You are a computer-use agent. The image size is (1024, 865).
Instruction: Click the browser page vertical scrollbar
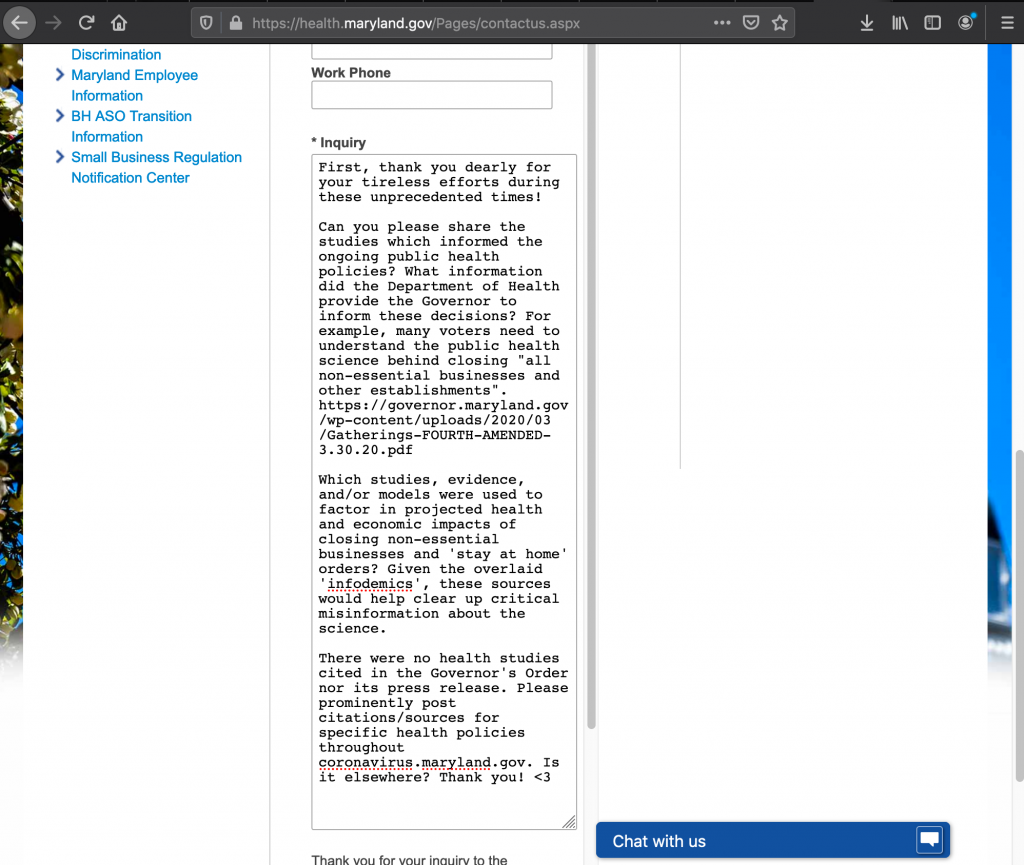click(1019, 616)
